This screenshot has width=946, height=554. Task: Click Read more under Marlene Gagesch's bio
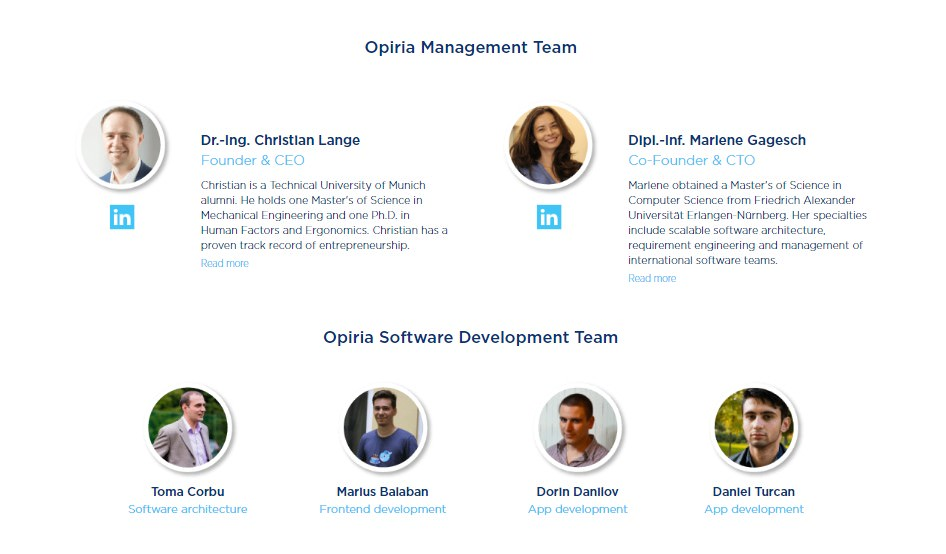(x=652, y=278)
